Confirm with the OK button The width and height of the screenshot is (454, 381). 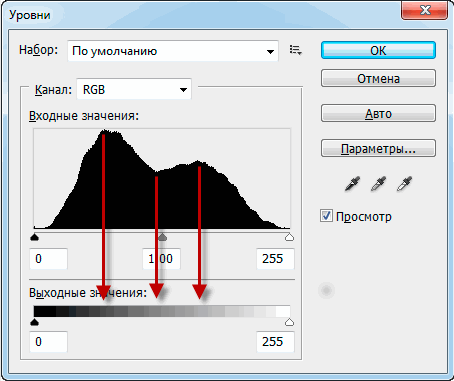(378, 50)
